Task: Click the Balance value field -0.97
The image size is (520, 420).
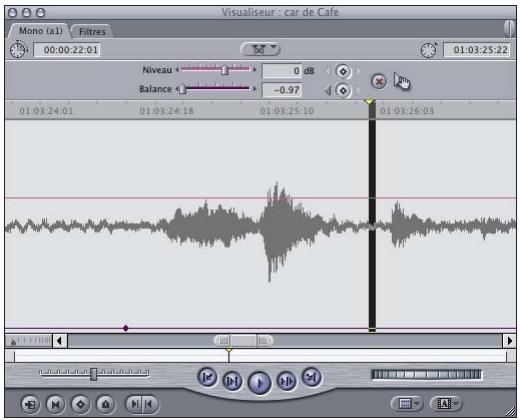Action: click(x=282, y=90)
